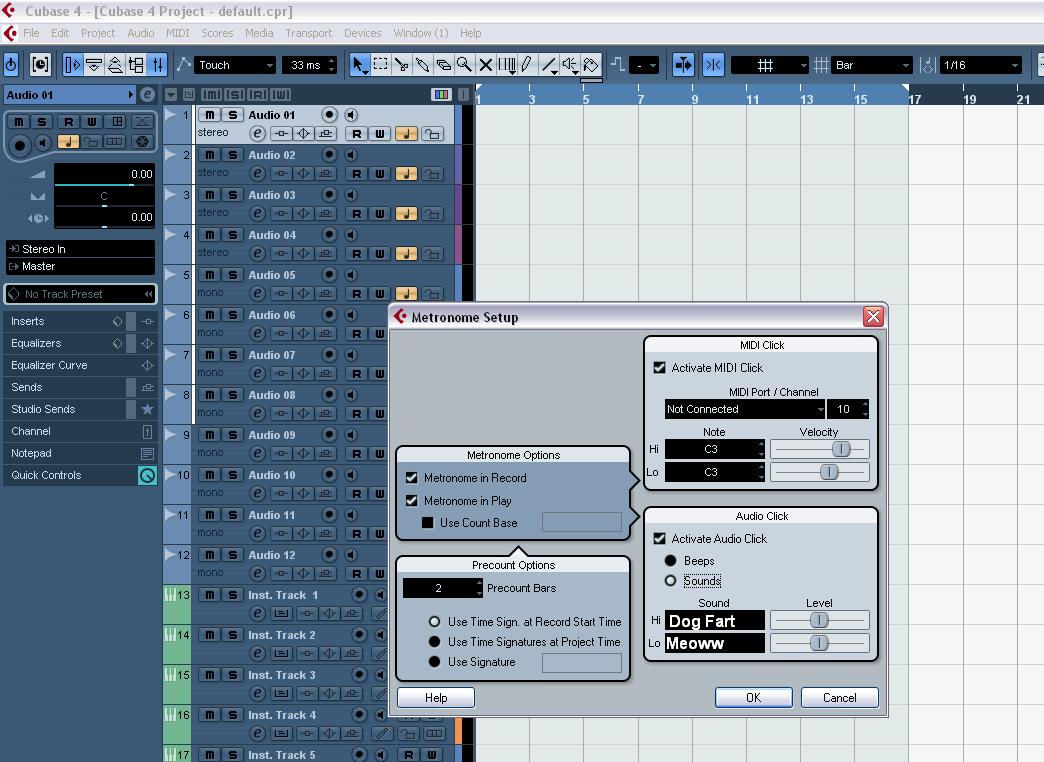Open the Project menu
This screenshot has width=1044, height=762.
[x=98, y=33]
